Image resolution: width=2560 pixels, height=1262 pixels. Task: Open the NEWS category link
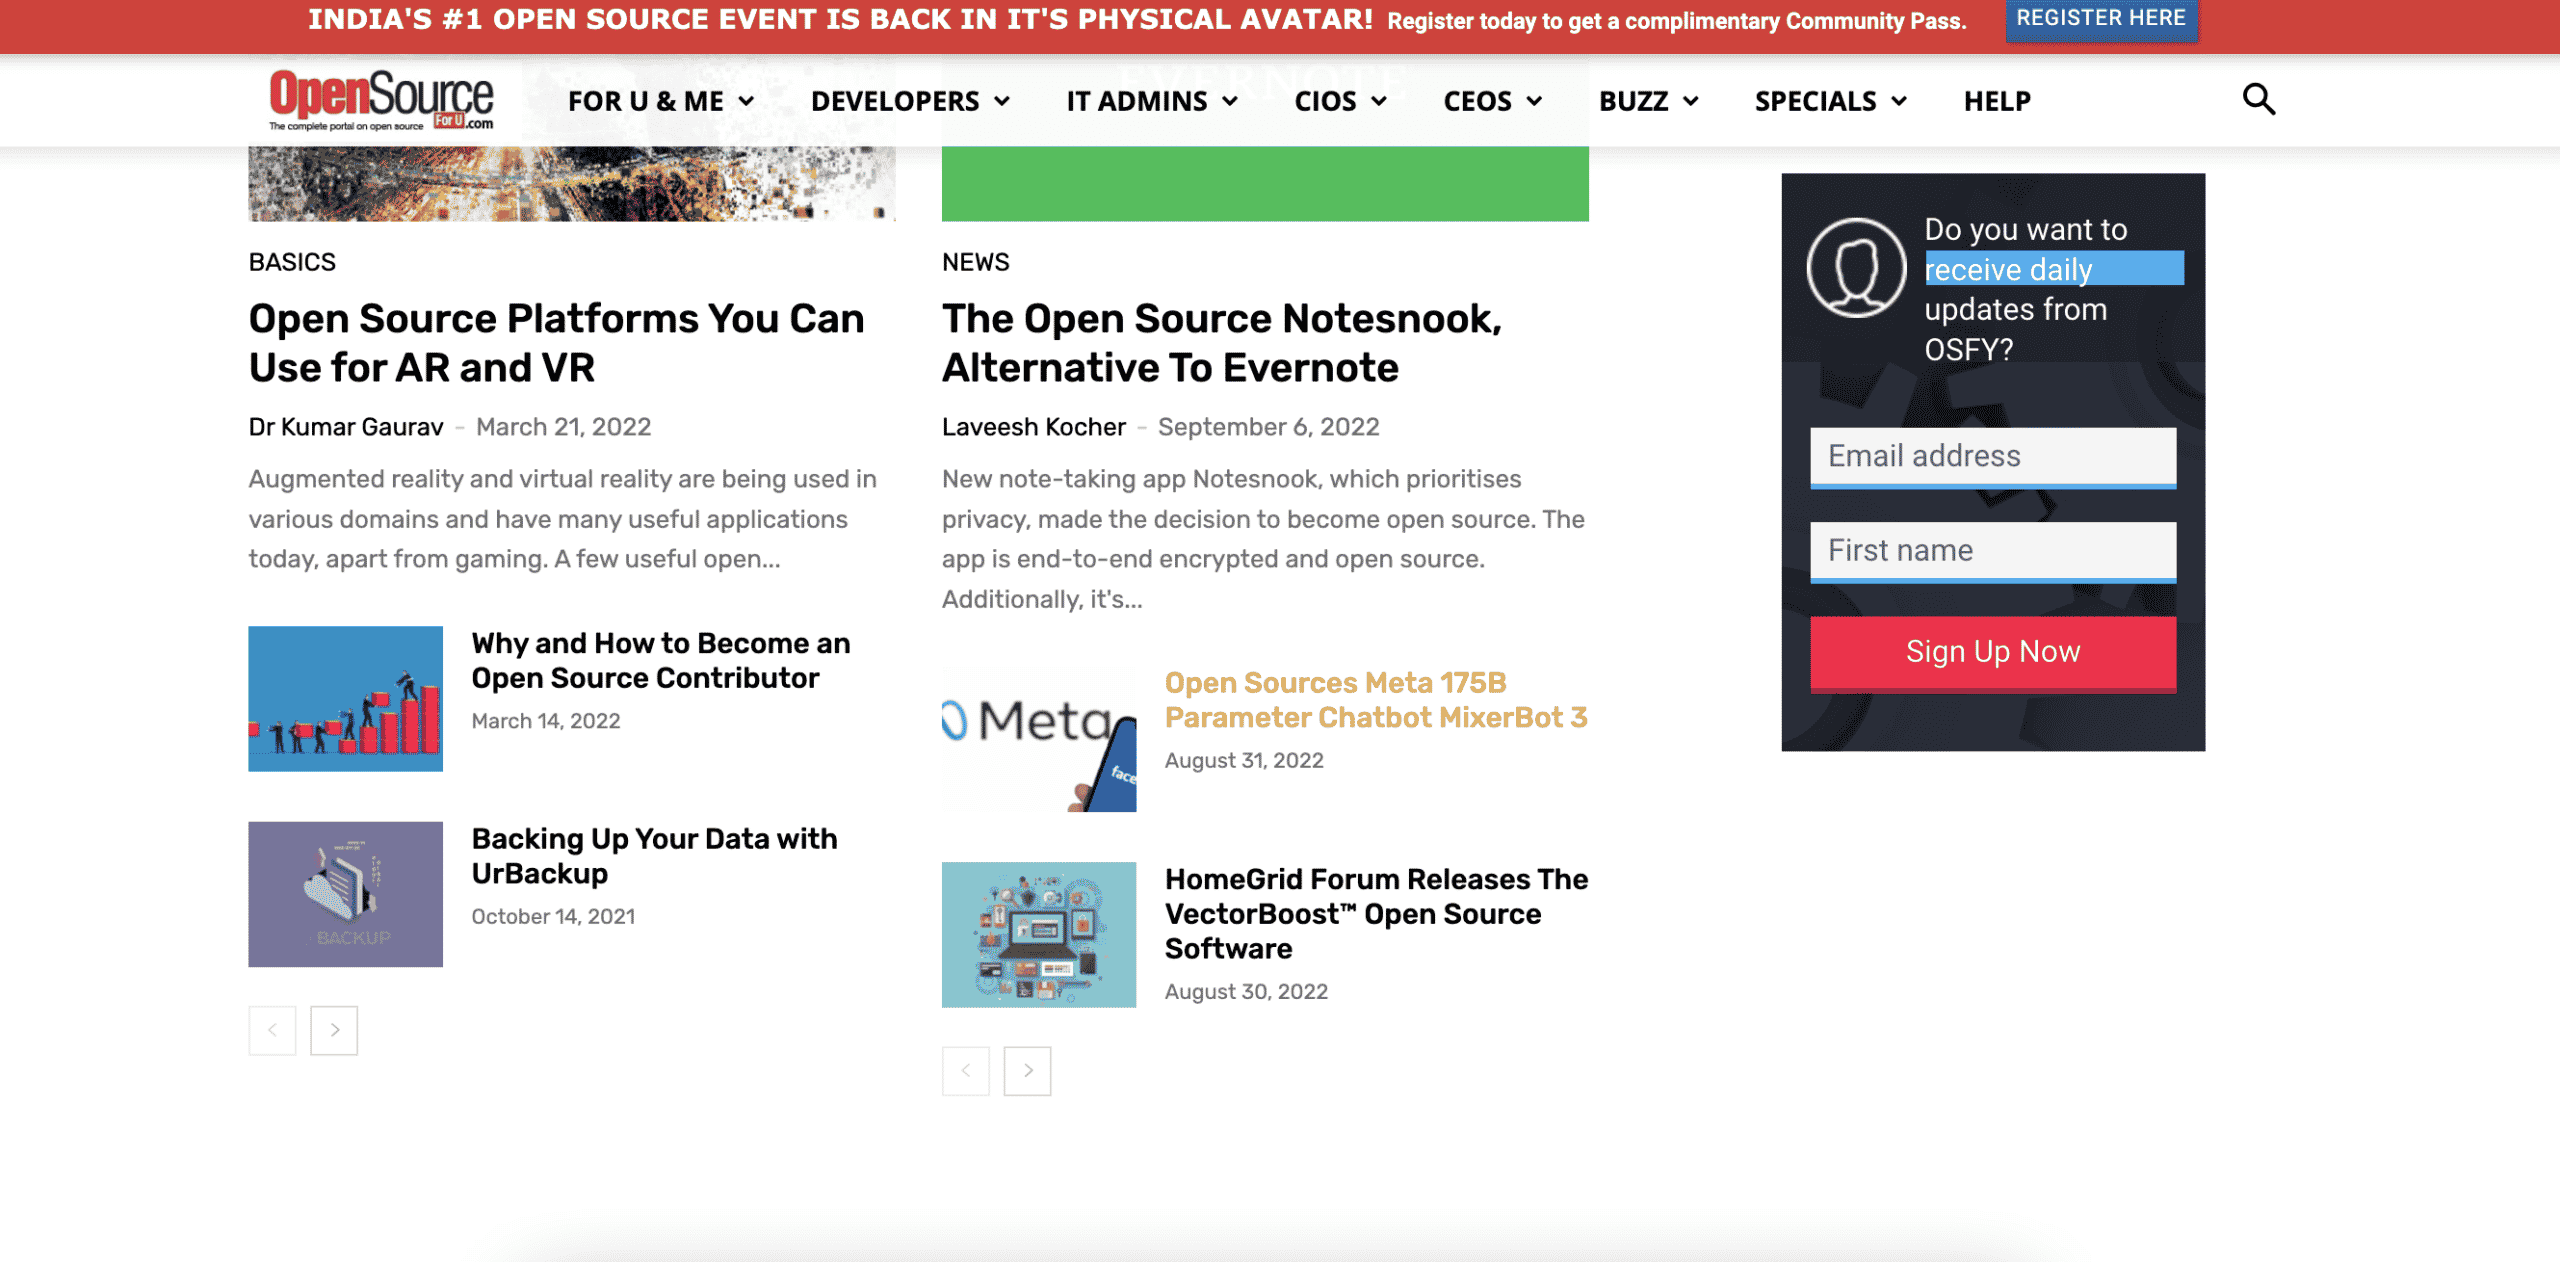(976, 262)
